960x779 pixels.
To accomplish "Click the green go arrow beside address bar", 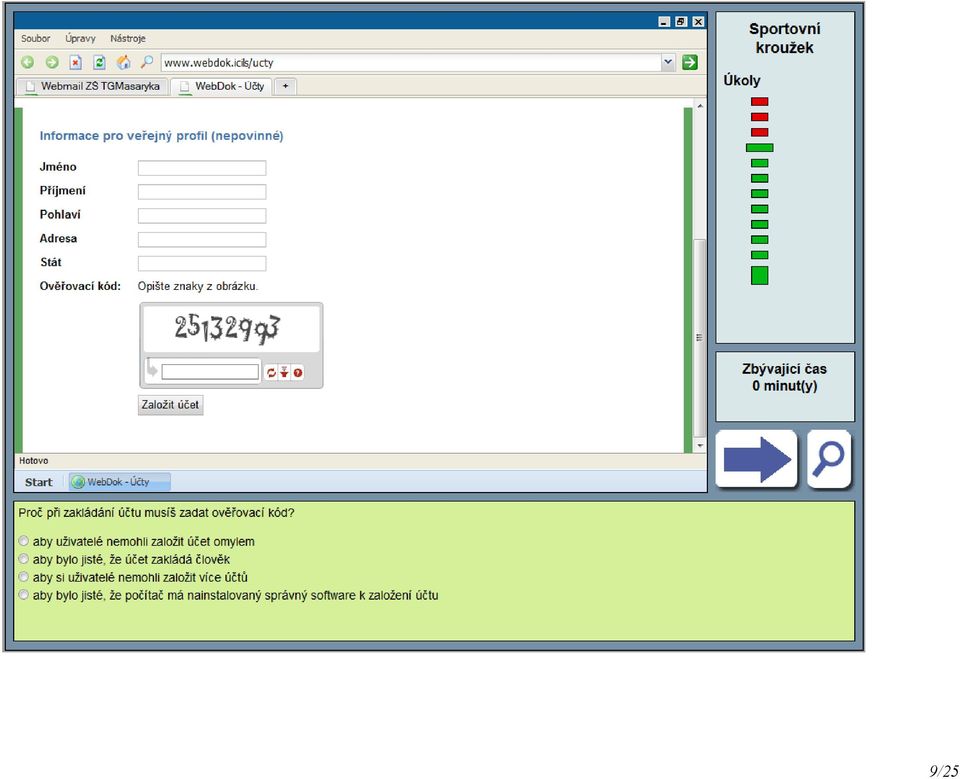I will pyautogui.click(x=690, y=62).
